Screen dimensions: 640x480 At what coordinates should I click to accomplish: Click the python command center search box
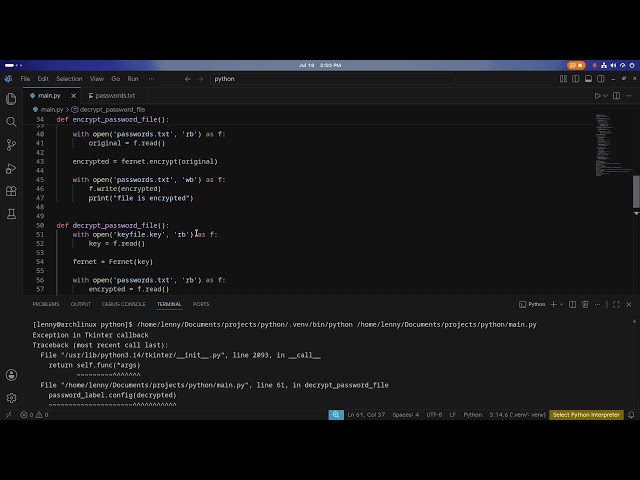tap(332, 79)
